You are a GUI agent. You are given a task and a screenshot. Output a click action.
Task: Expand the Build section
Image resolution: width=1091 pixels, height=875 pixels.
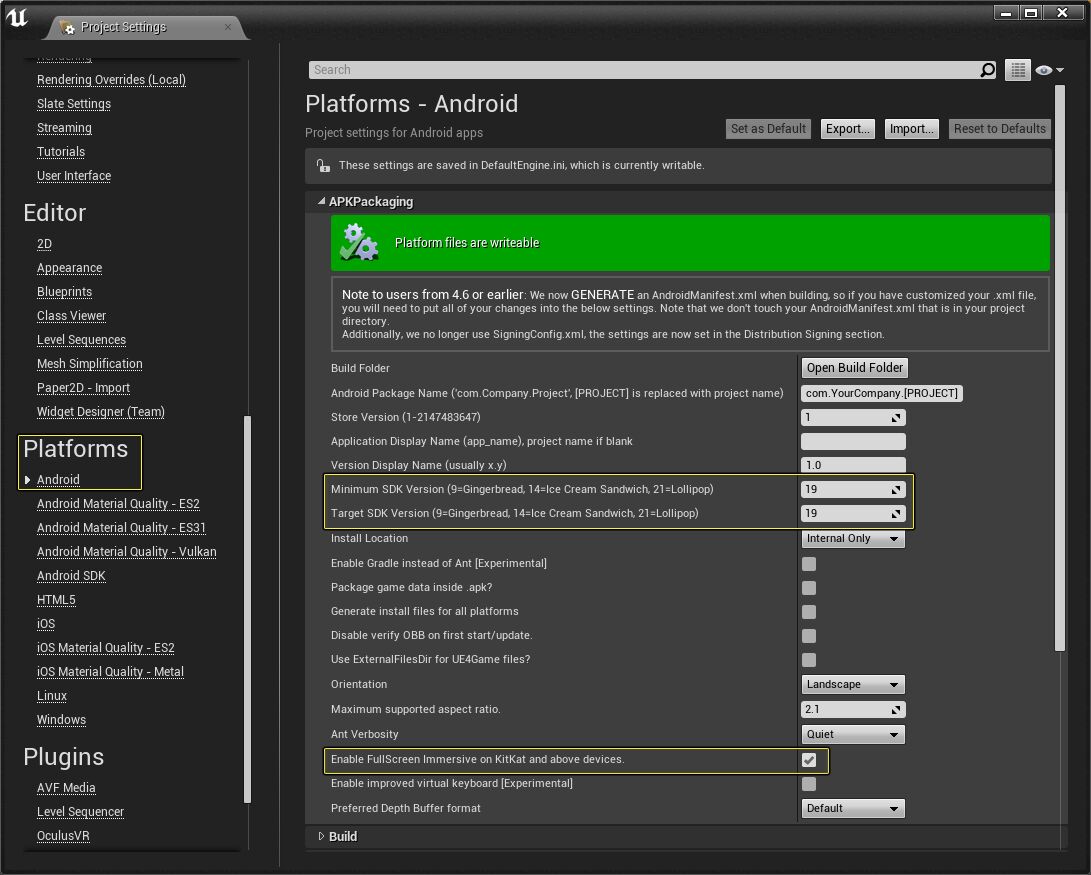click(x=321, y=836)
